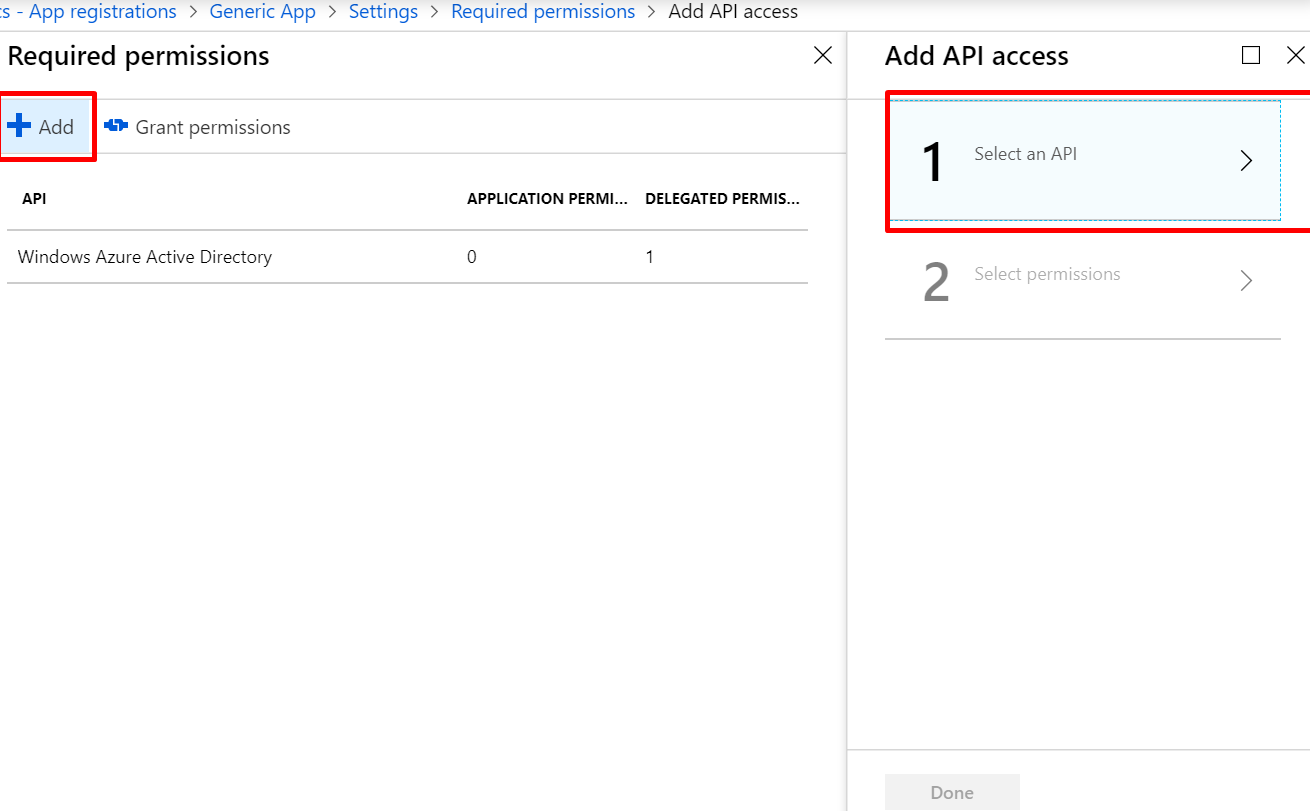Maximize the Add API access panel
The height and width of the screenshot is (811, 1310).
point(1250,56)
